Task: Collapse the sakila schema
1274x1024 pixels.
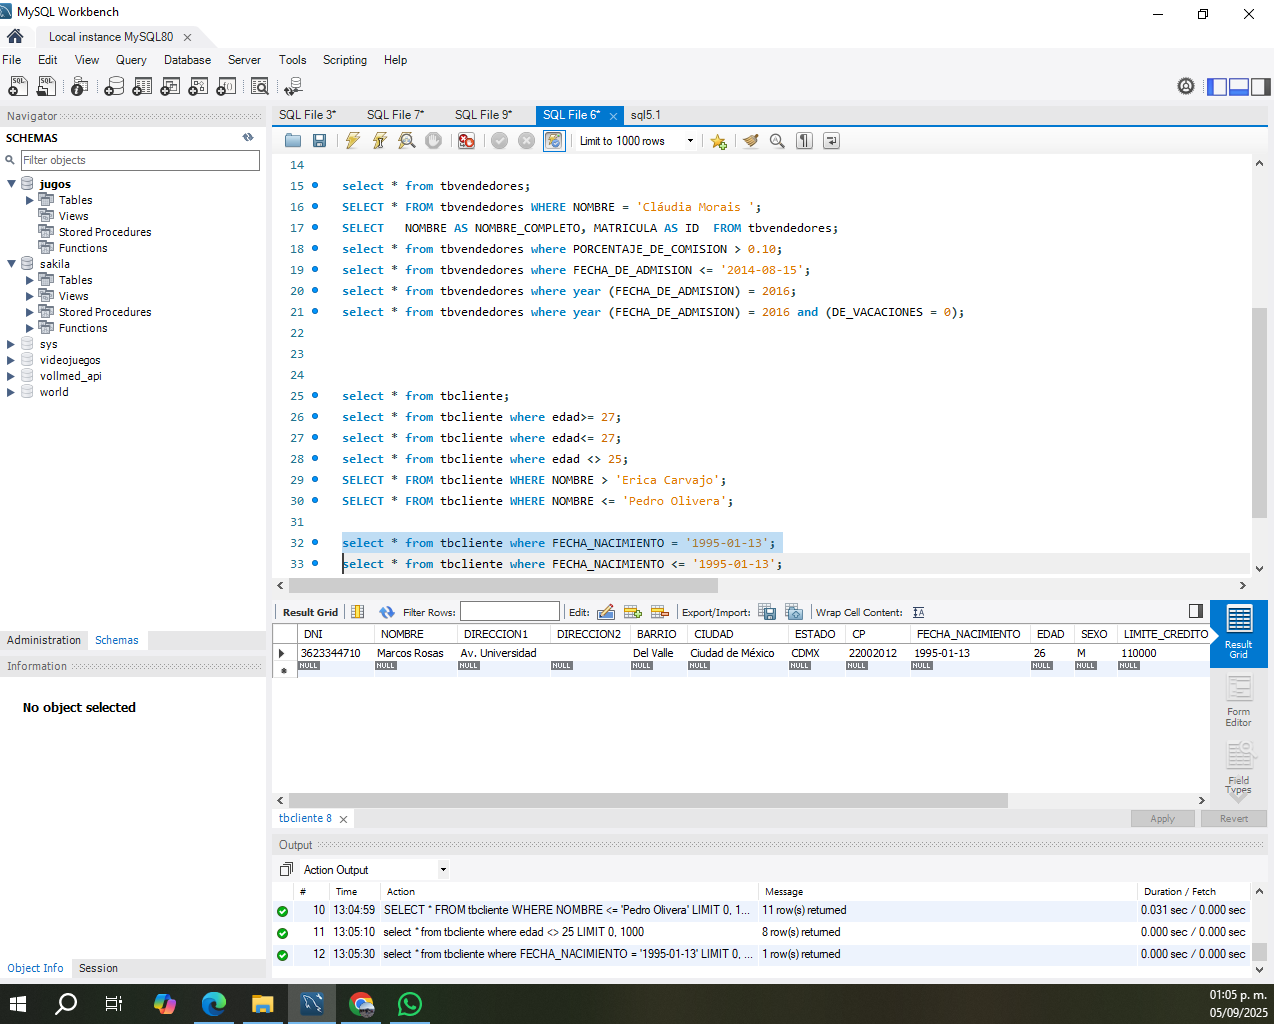Action: point(12,264)
